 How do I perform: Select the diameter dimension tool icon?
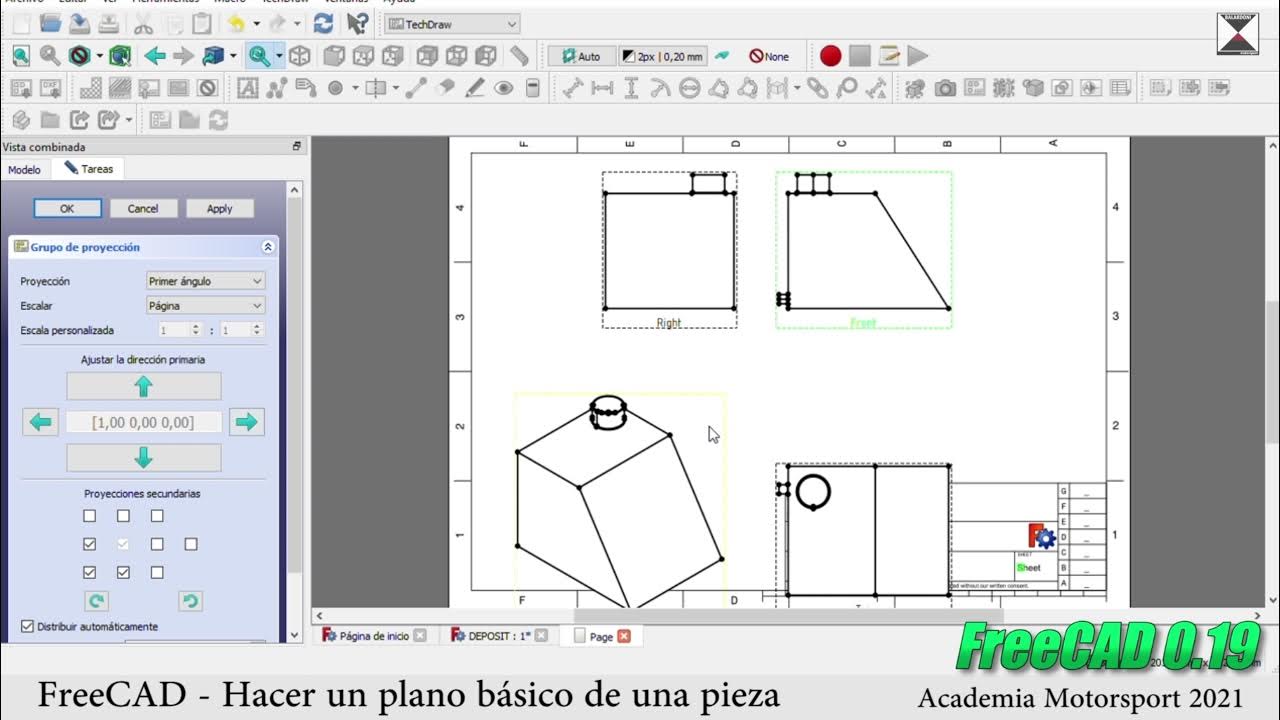pos(689,88)
